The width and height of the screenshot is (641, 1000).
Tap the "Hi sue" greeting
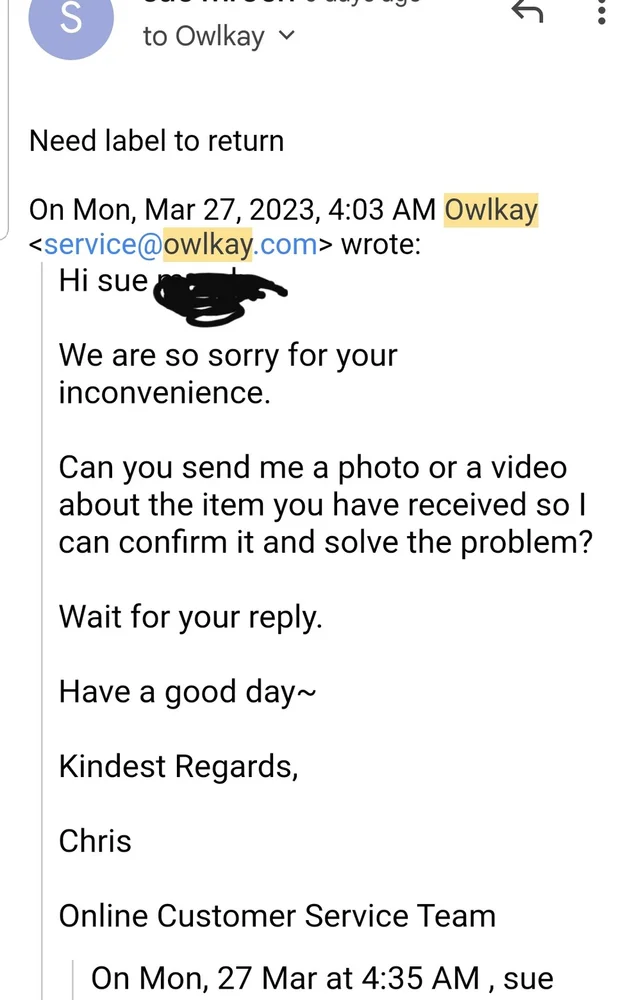click(102, 281)
